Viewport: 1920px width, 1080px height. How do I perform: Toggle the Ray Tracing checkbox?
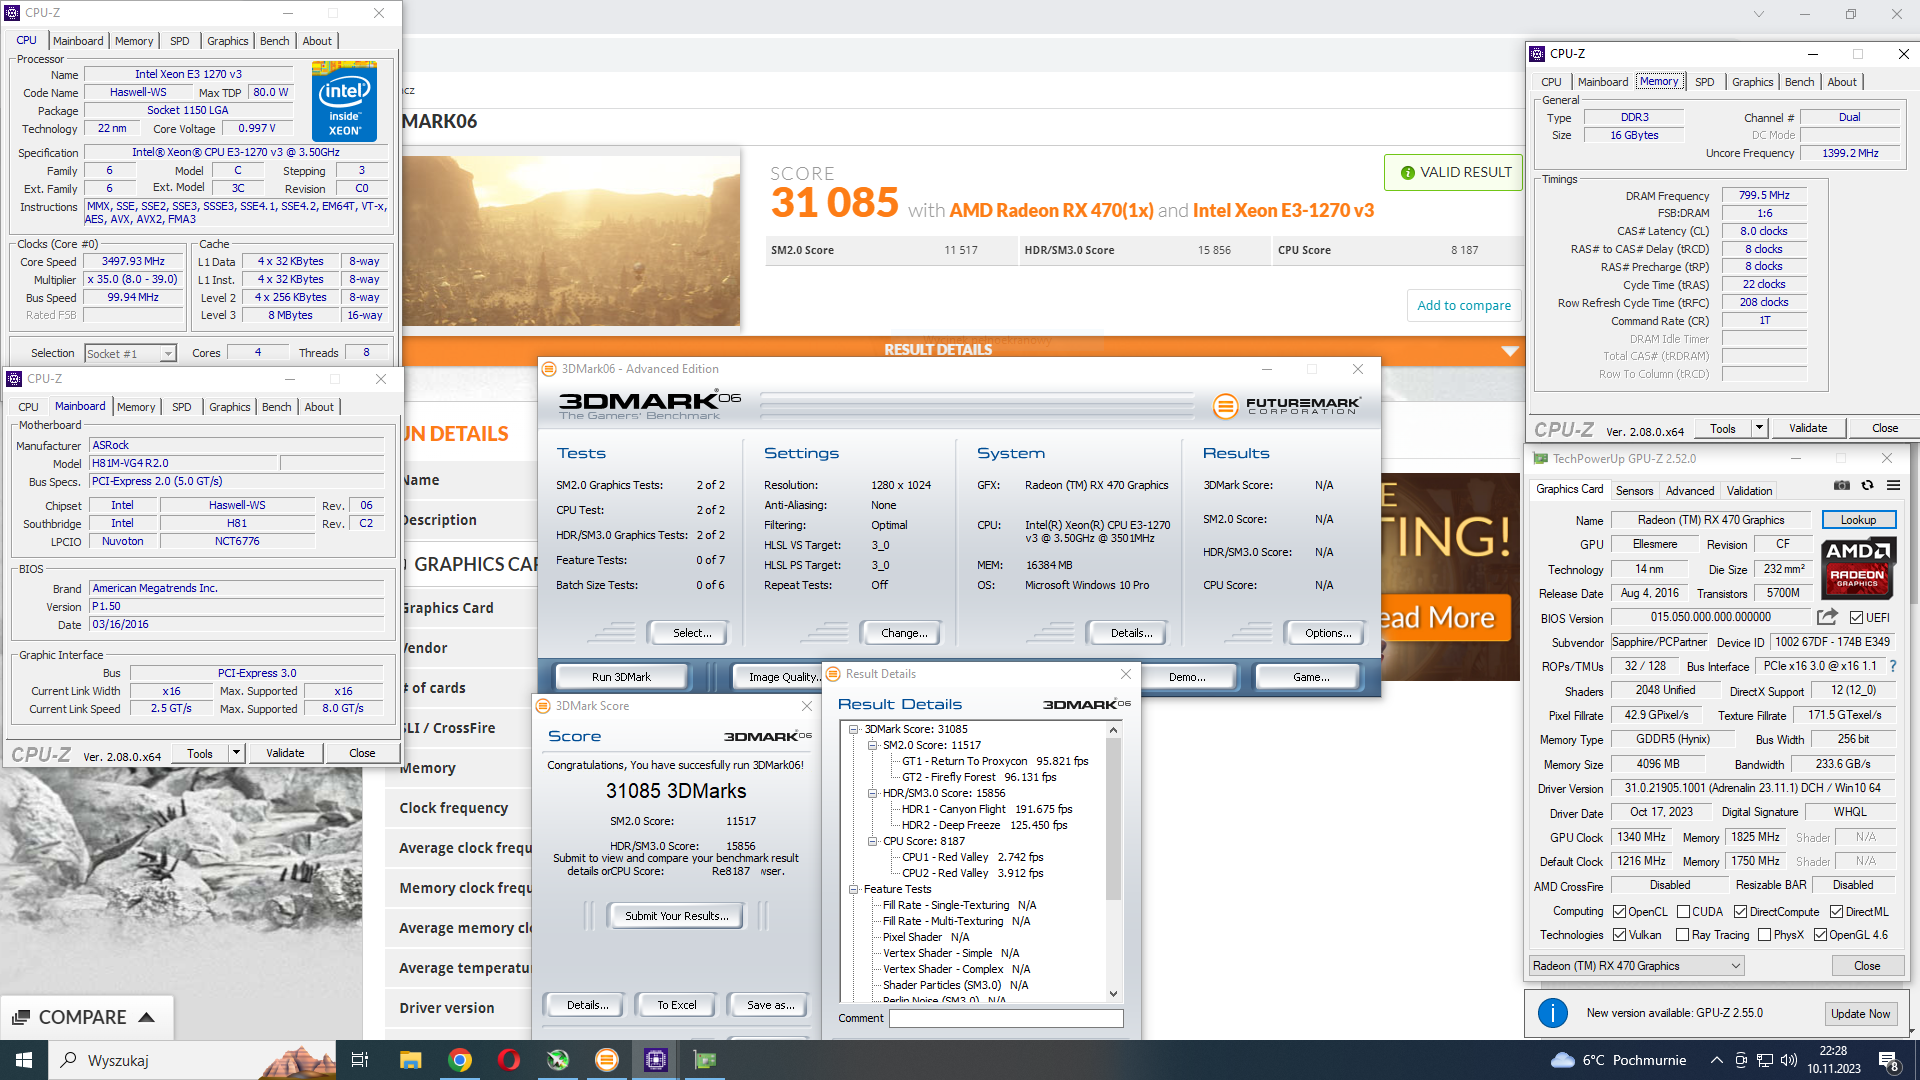pyautogui.click(x=1683, y=935)
